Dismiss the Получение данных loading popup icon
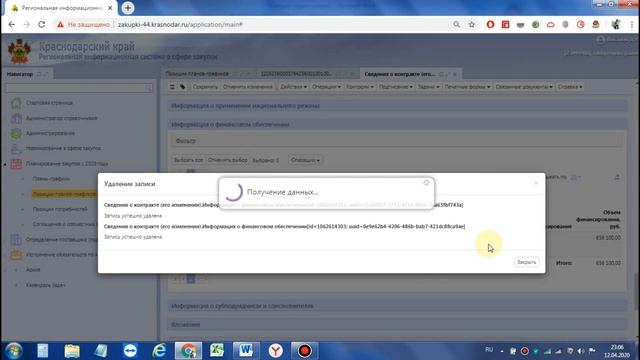 426,182
